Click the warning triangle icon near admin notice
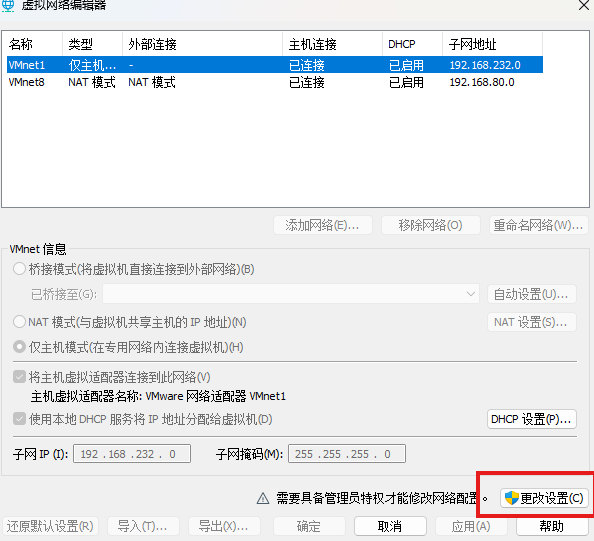 click(263, 499)
